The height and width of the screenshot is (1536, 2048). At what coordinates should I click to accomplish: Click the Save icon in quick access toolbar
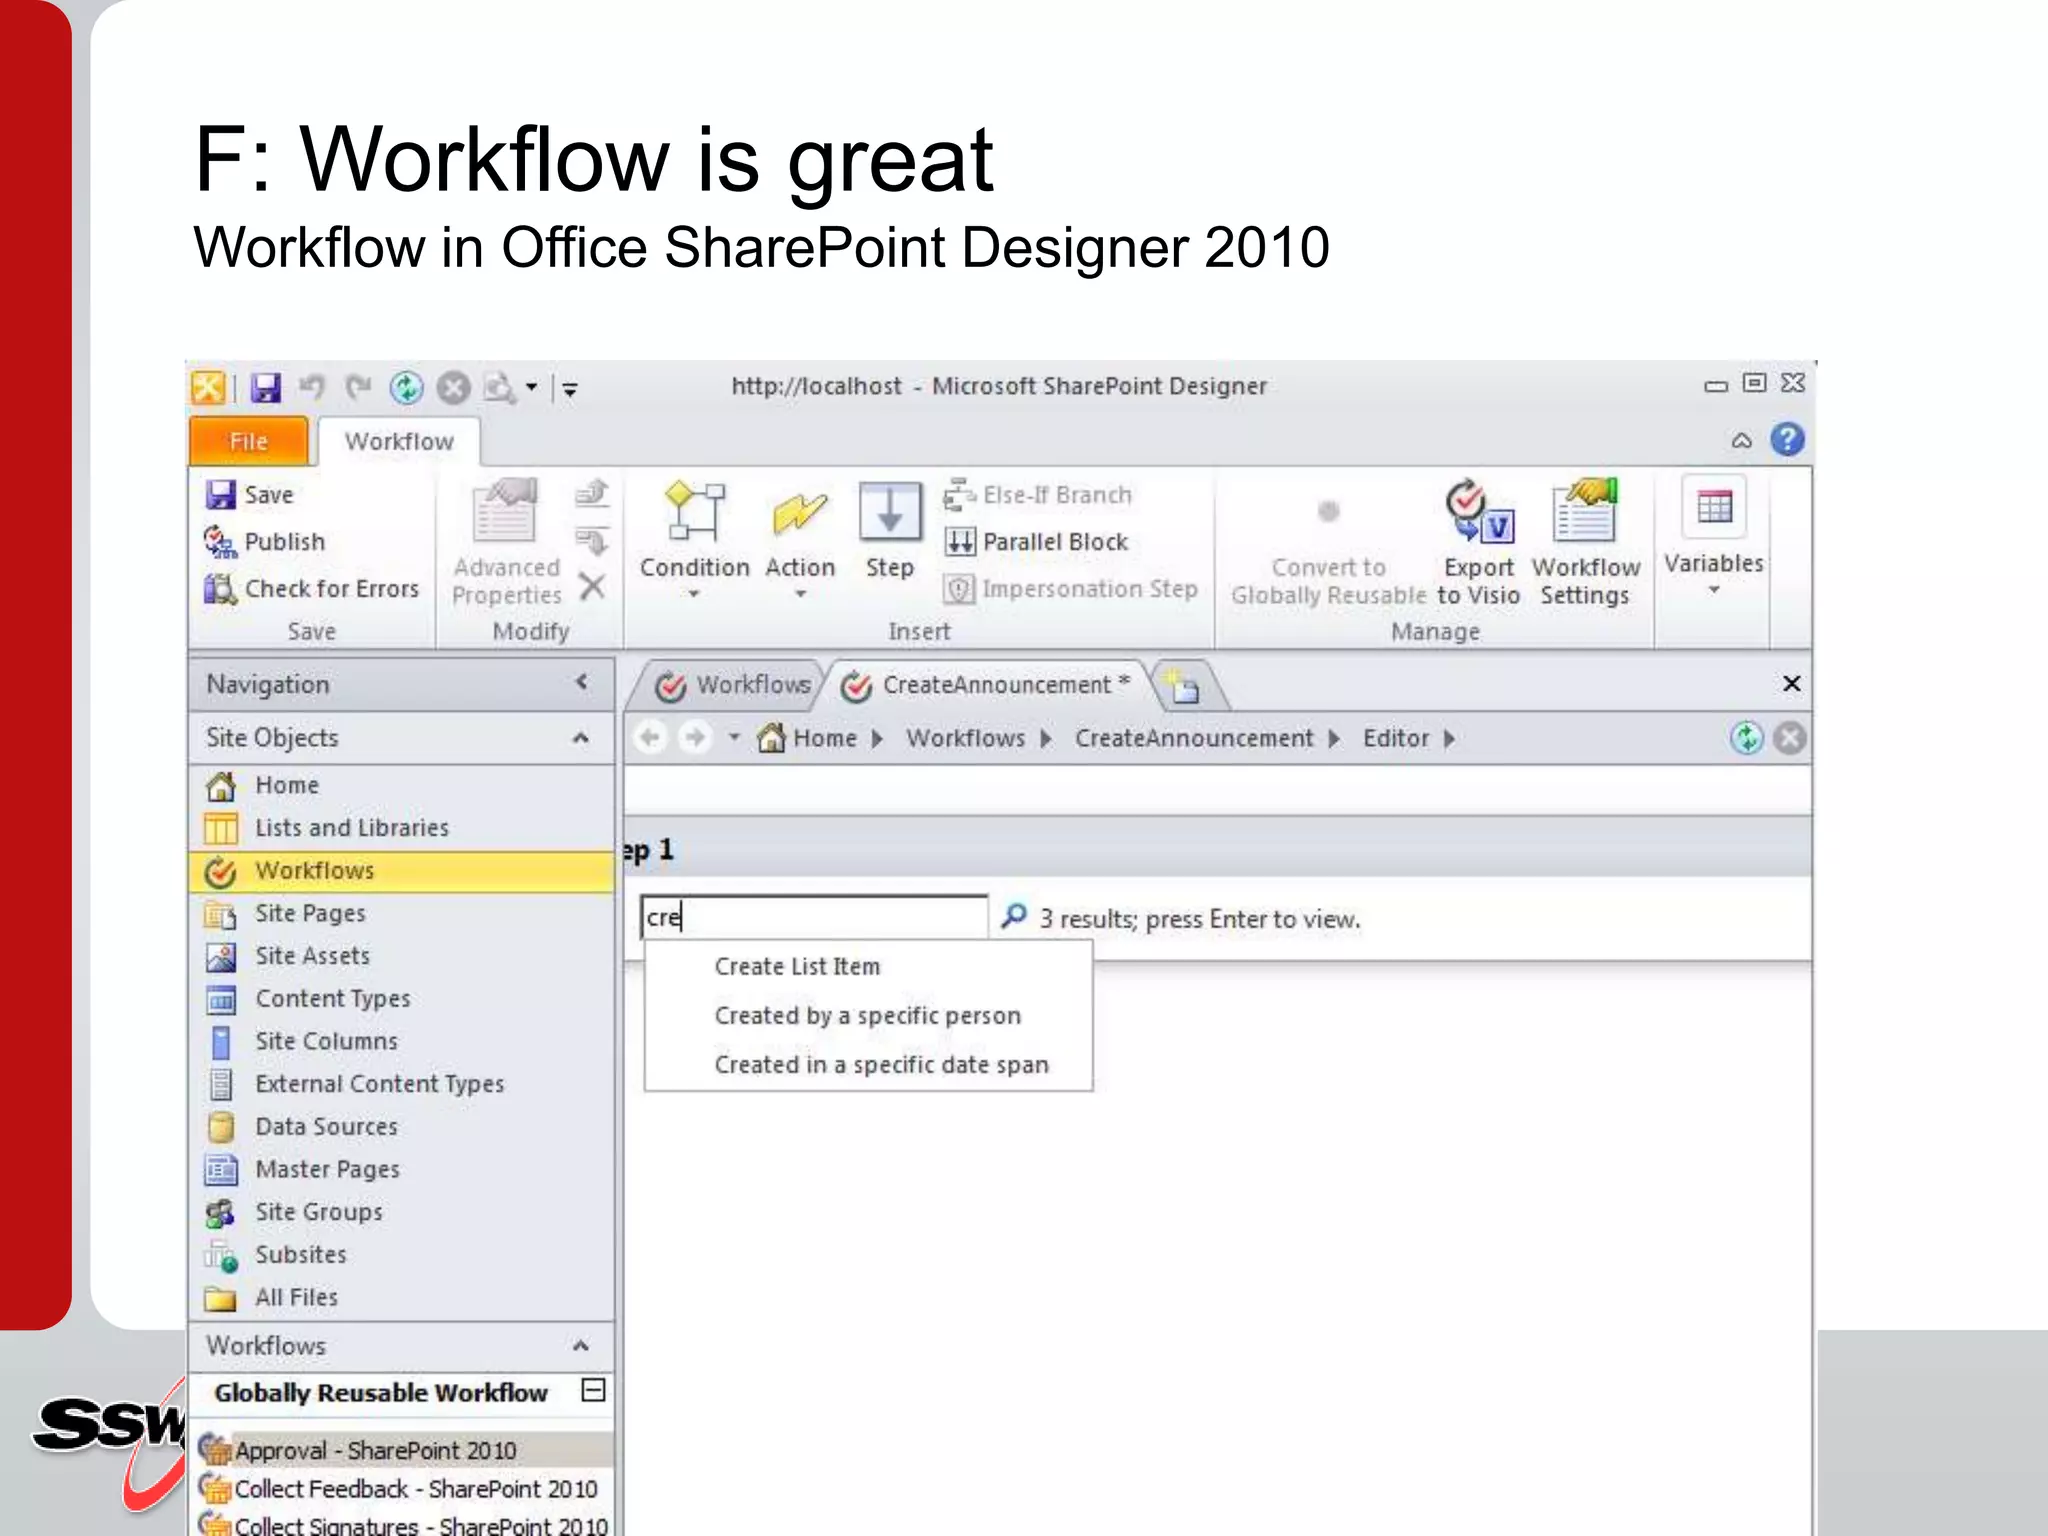(x=265, y=388)
